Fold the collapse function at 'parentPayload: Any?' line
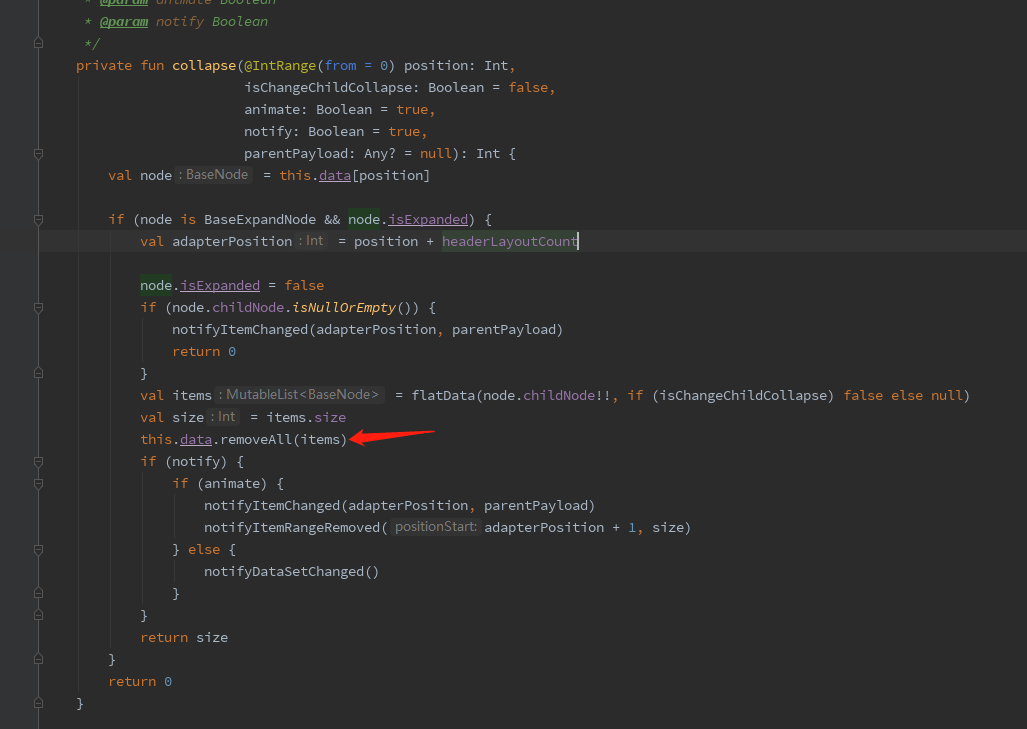Image resolution: width=1027 pixels, height=729 pixels. [39, 154]
